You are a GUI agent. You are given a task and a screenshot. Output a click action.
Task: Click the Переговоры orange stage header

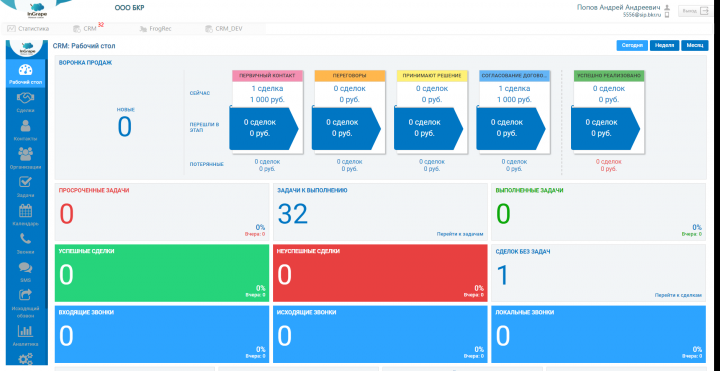pos(349,76)
